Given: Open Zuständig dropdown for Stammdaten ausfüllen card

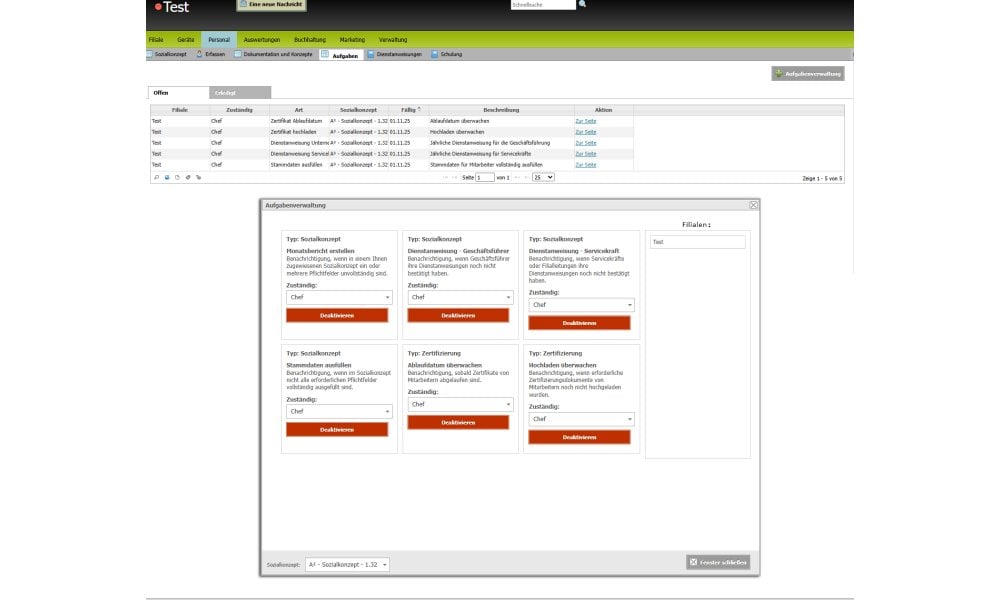Looking at the screenshot, I should click(339, 411).
